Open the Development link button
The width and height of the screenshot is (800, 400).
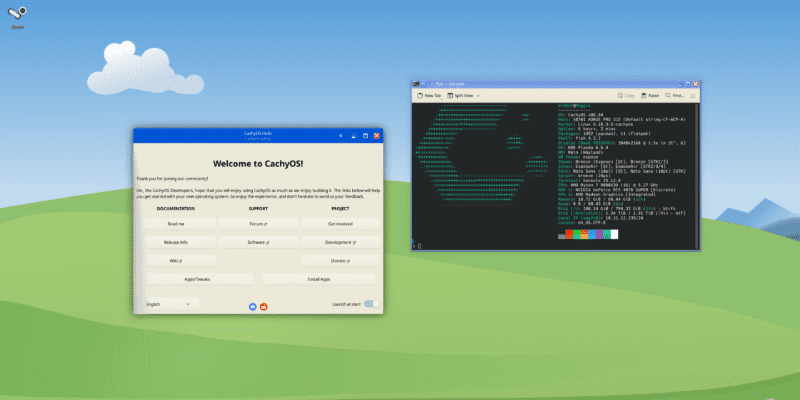tap(340, 242)
